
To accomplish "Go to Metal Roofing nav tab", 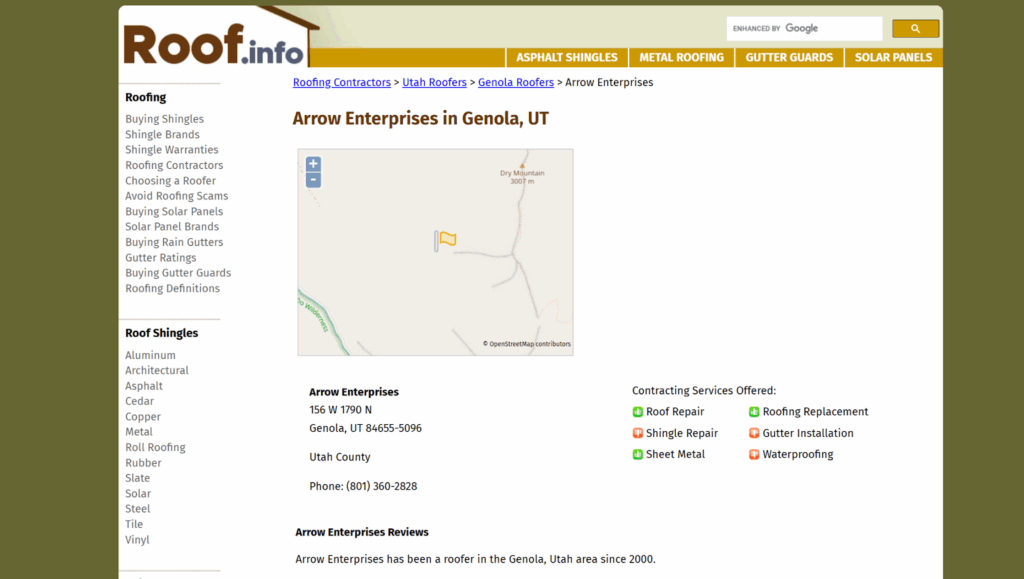I will click(x=681, y=58).
